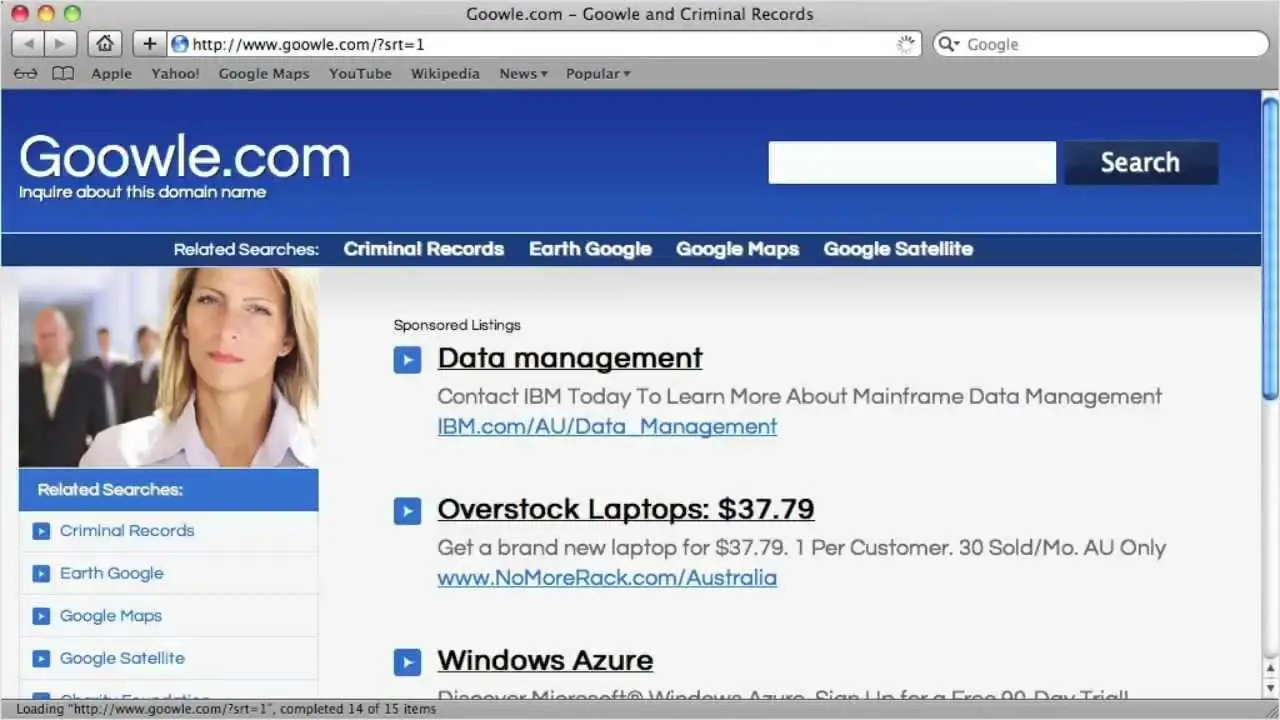
Task: Open Google Maps in top related searches bar
Action: 738,249
